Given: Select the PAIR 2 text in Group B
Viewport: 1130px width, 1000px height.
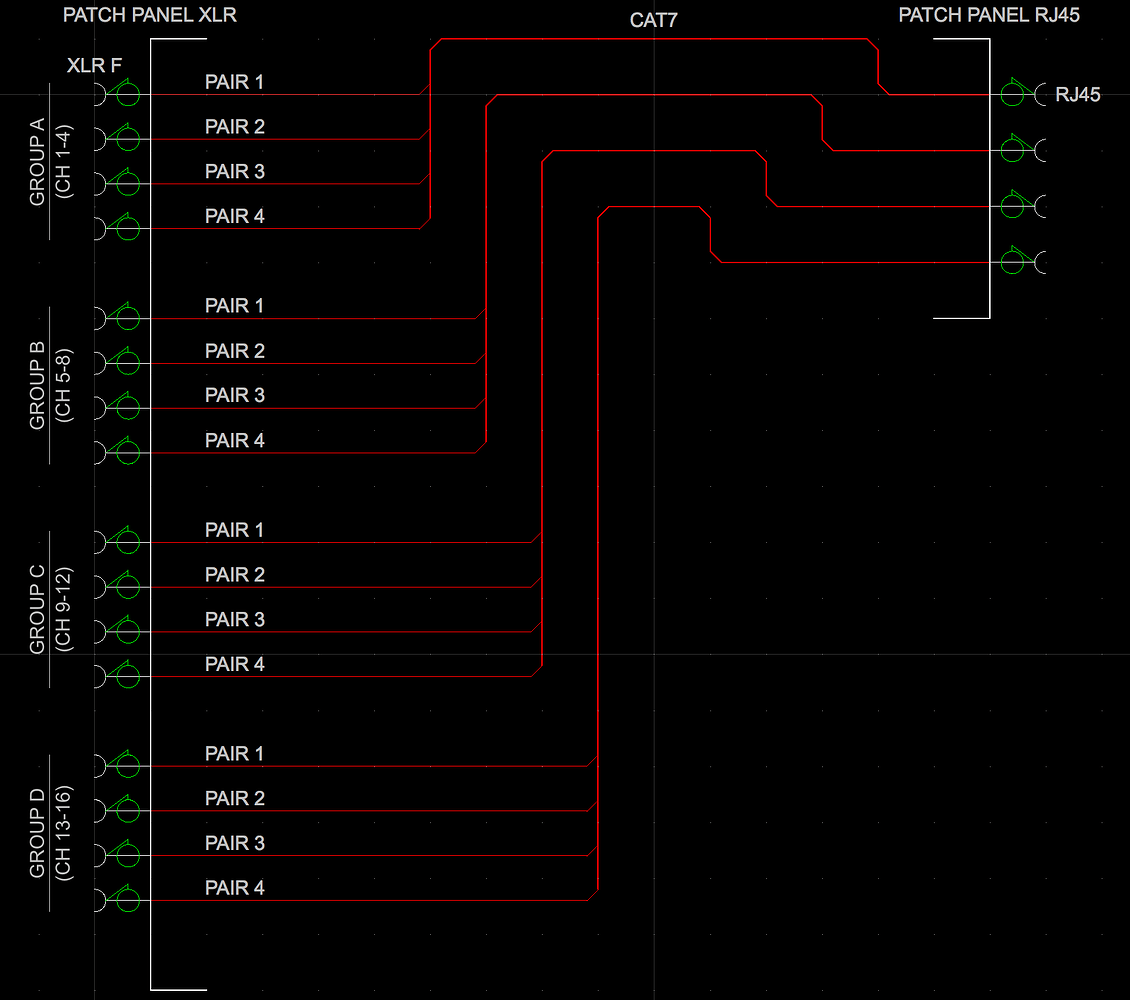Looking at the screenshot, I should [234, 351].
